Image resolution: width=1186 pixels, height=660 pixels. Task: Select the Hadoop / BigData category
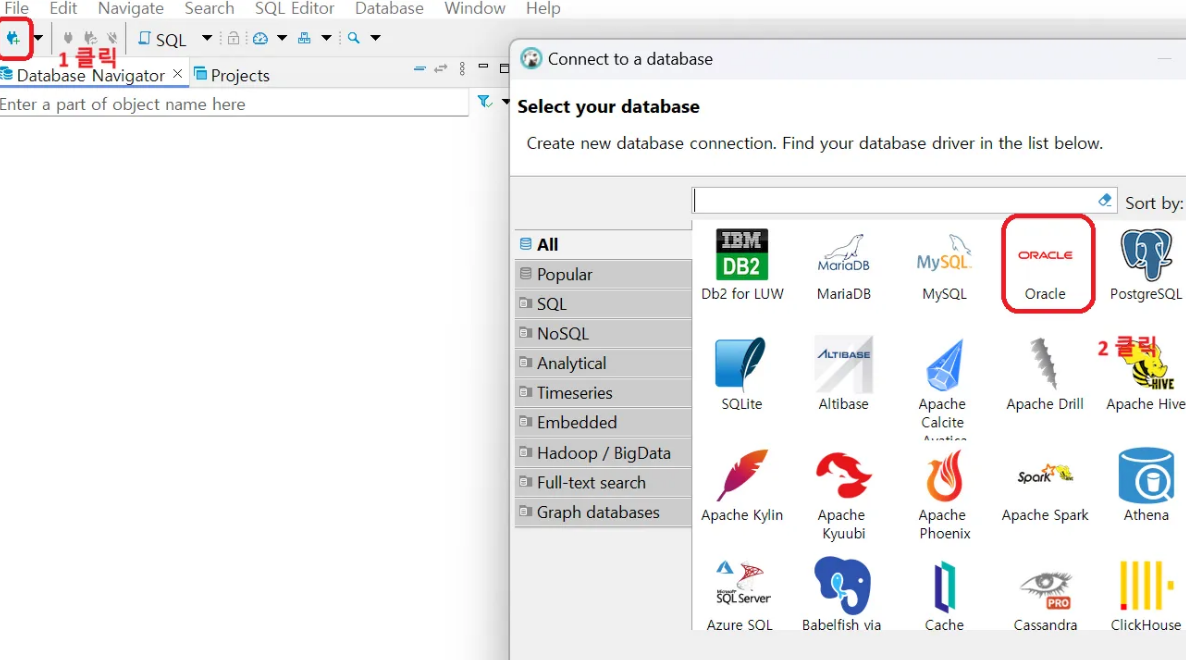point(603,453)
